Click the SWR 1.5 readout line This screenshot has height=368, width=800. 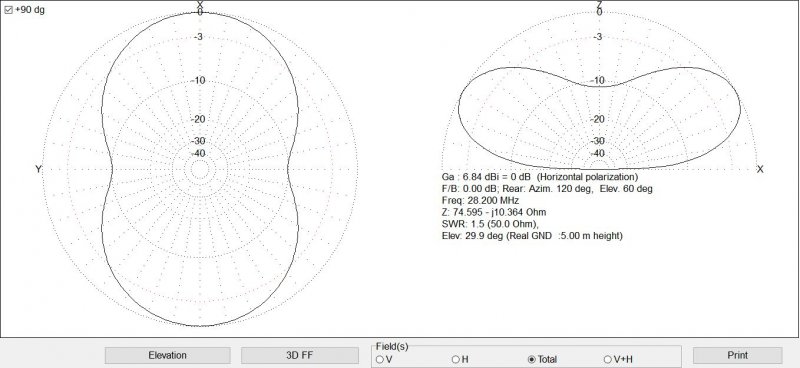click(x=490, y=224)
